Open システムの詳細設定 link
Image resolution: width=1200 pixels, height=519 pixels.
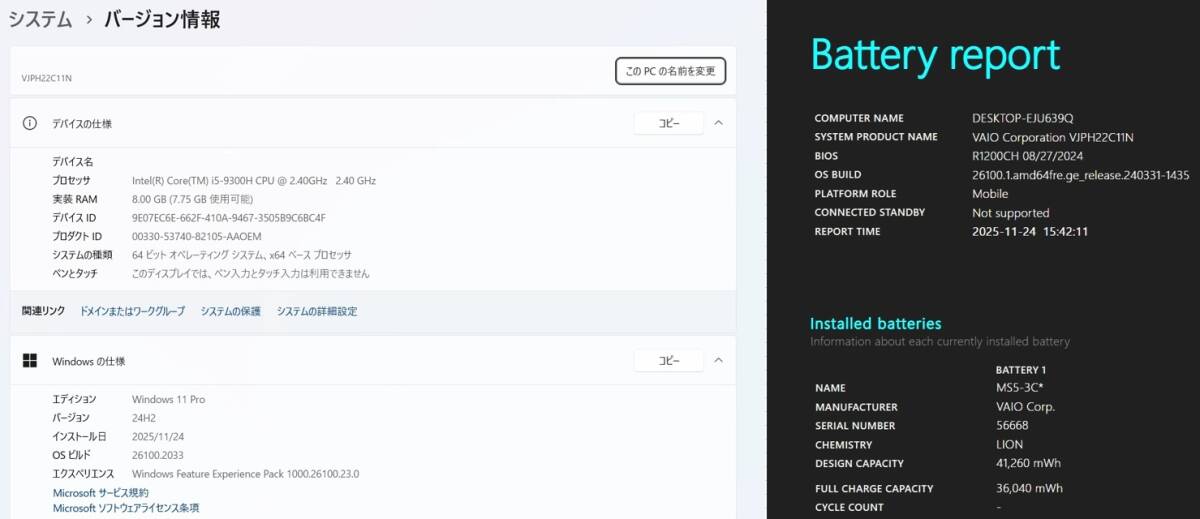point(317,312)
